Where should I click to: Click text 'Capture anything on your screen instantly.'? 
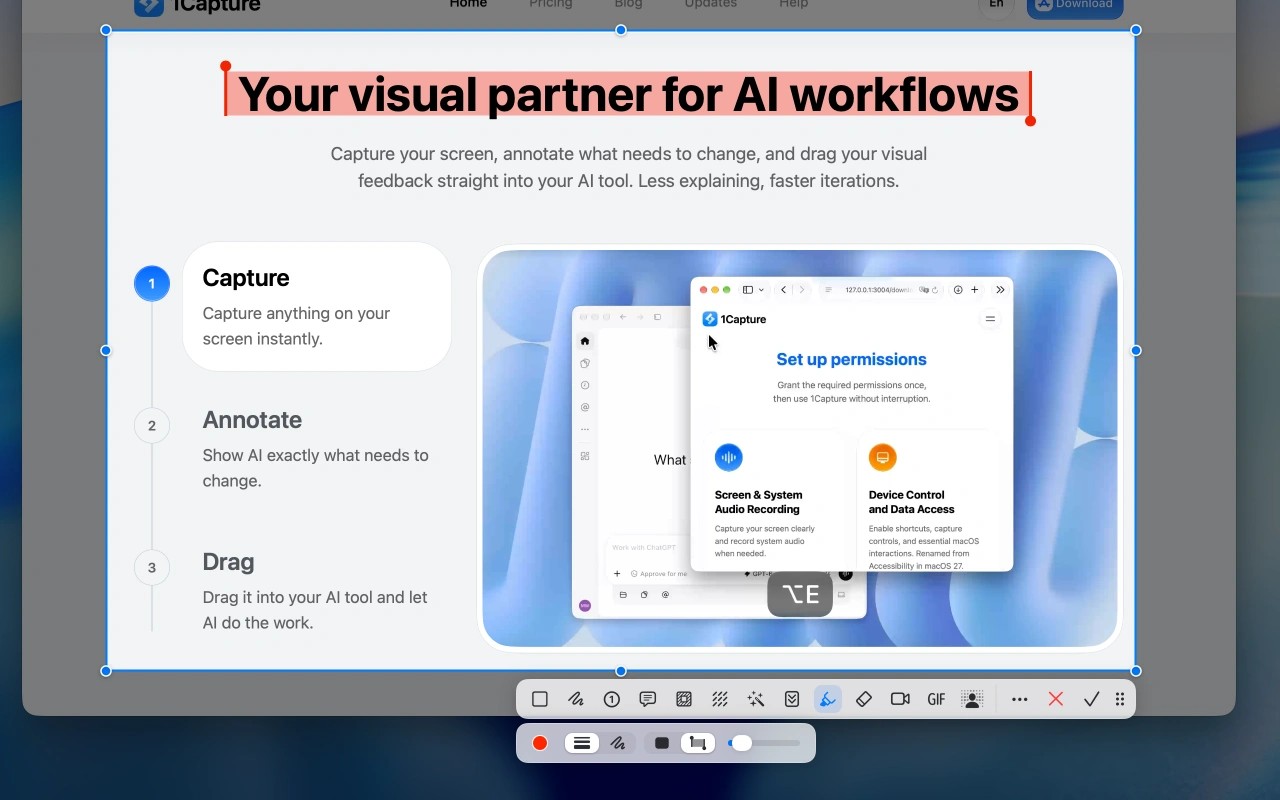click(296, 326)
